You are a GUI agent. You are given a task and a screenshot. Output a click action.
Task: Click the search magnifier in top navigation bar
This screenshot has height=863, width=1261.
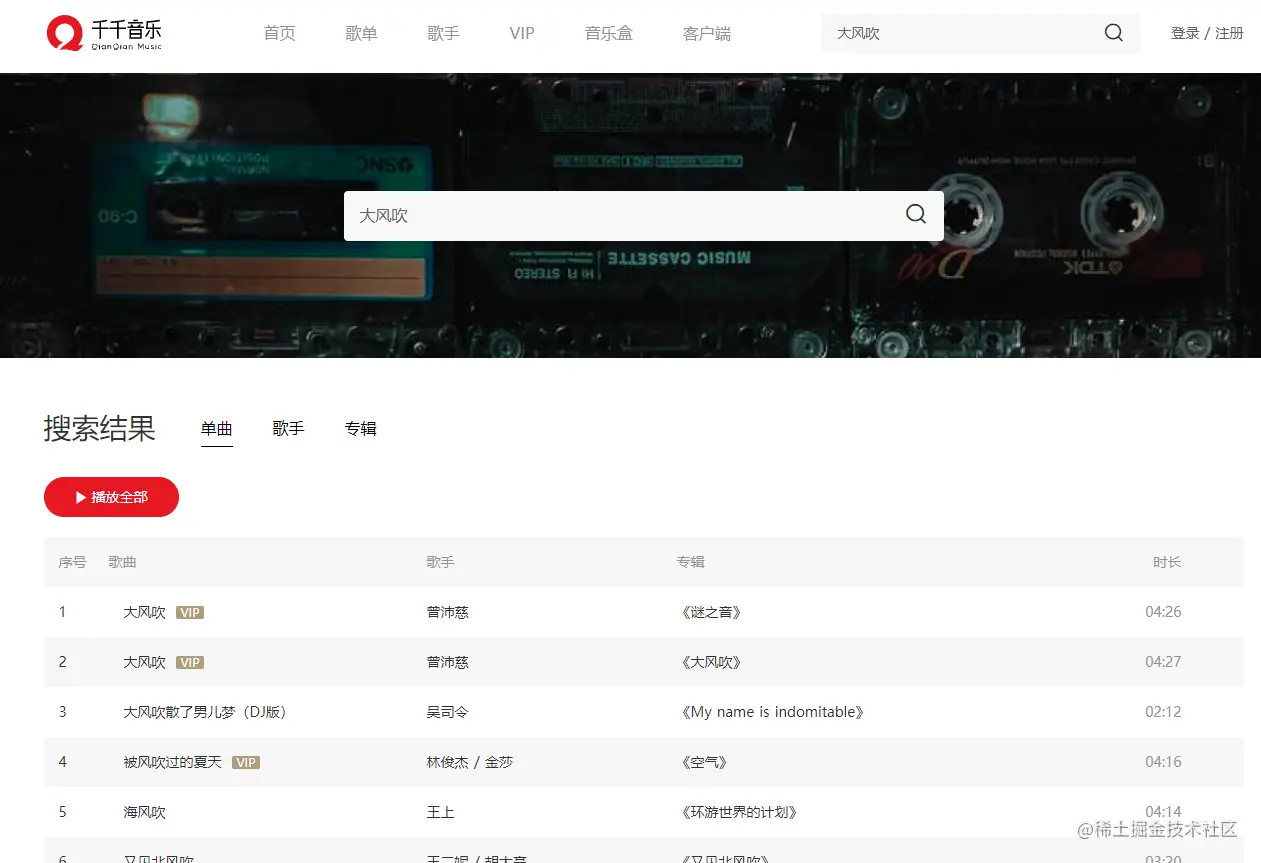click(1114, 33)
